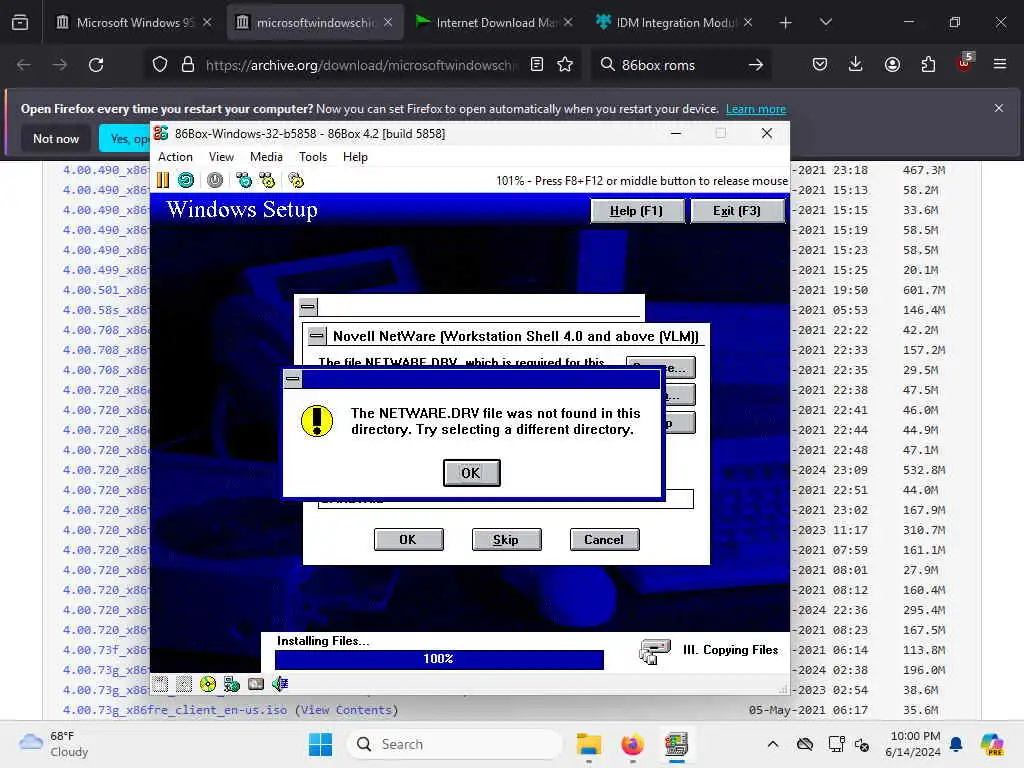This screenshot has width=1024, height=768.
Task: Click the grey ACPI power shutdown icon
Action: click(x=215, y=180)
